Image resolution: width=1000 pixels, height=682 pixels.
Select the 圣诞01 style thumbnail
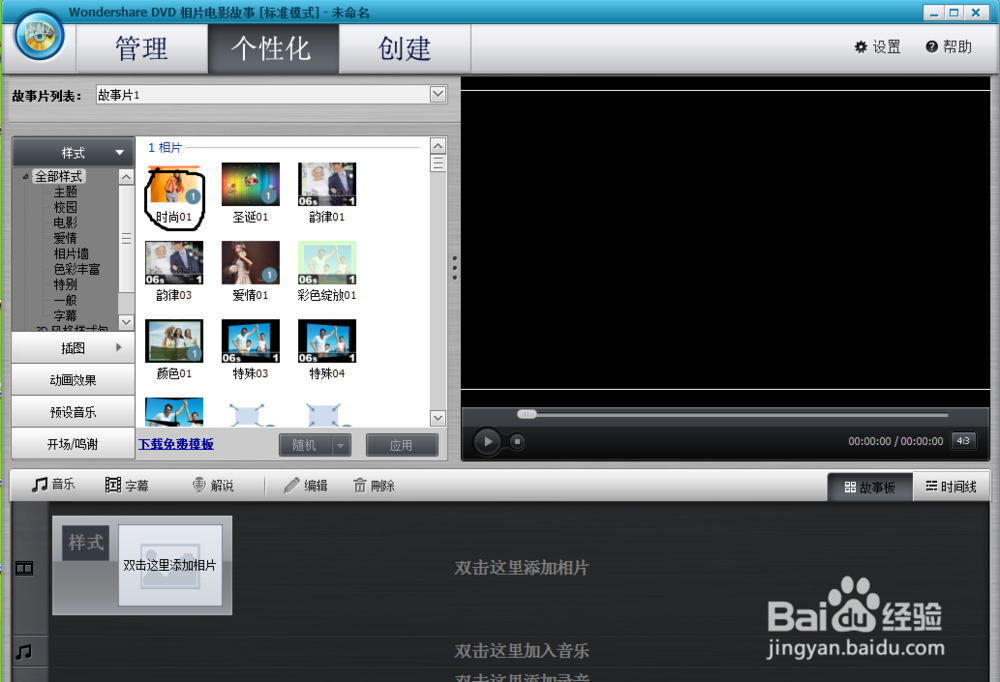[x=251, y=184]
